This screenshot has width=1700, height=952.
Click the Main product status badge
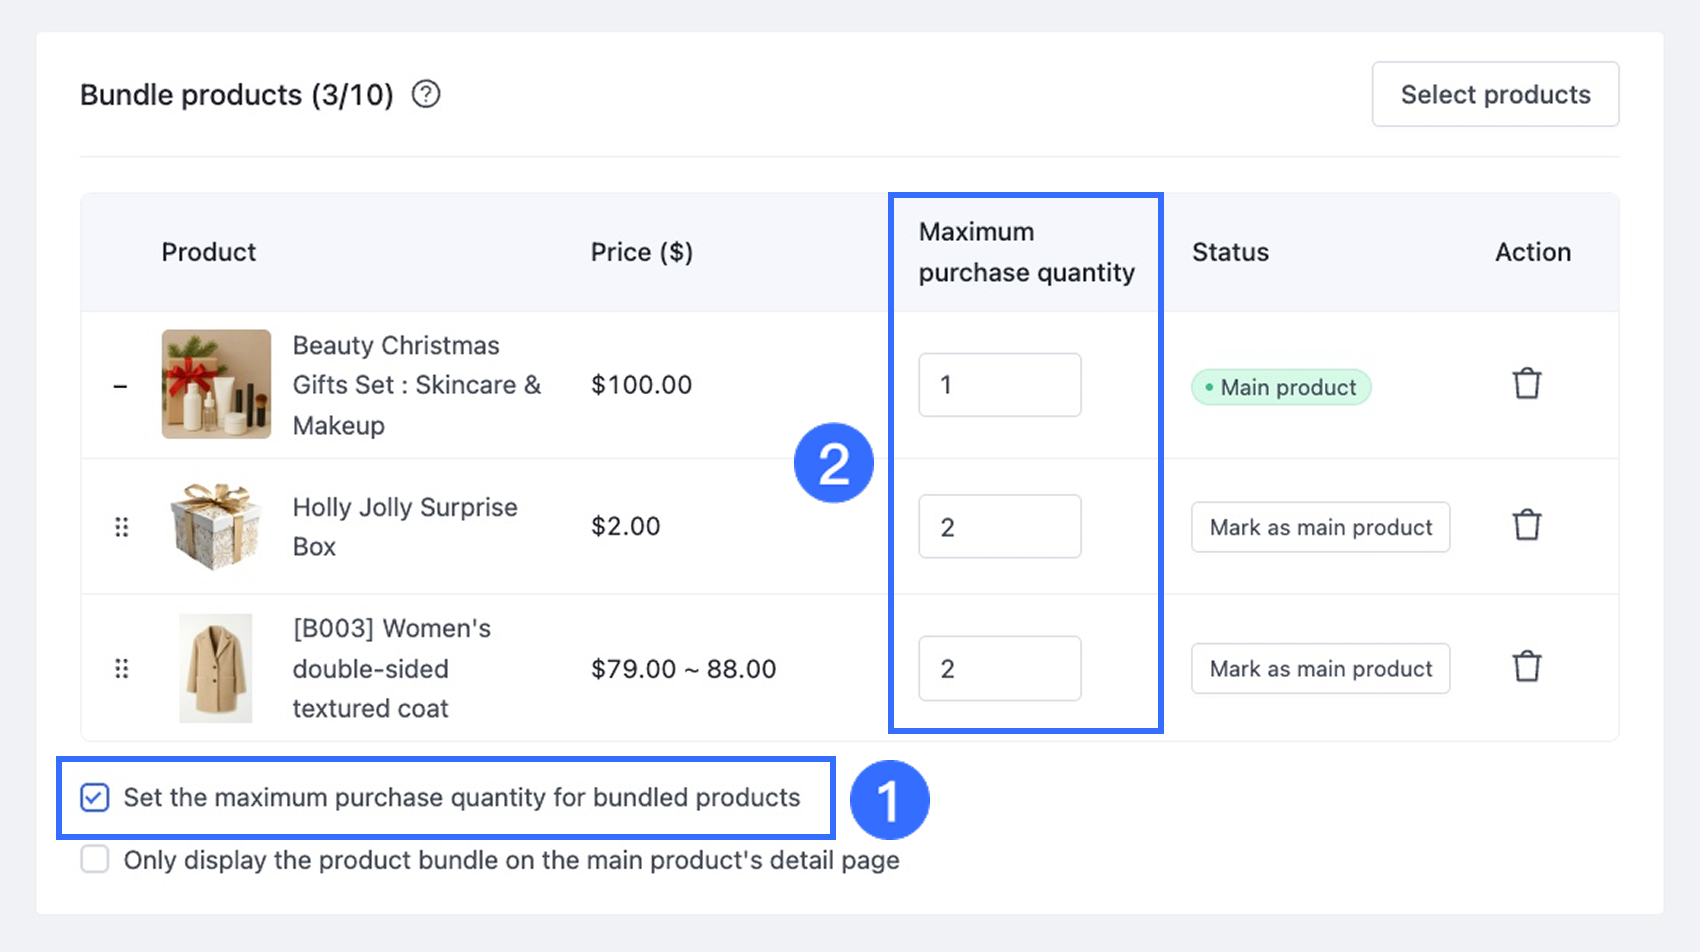coord(1281,387)
